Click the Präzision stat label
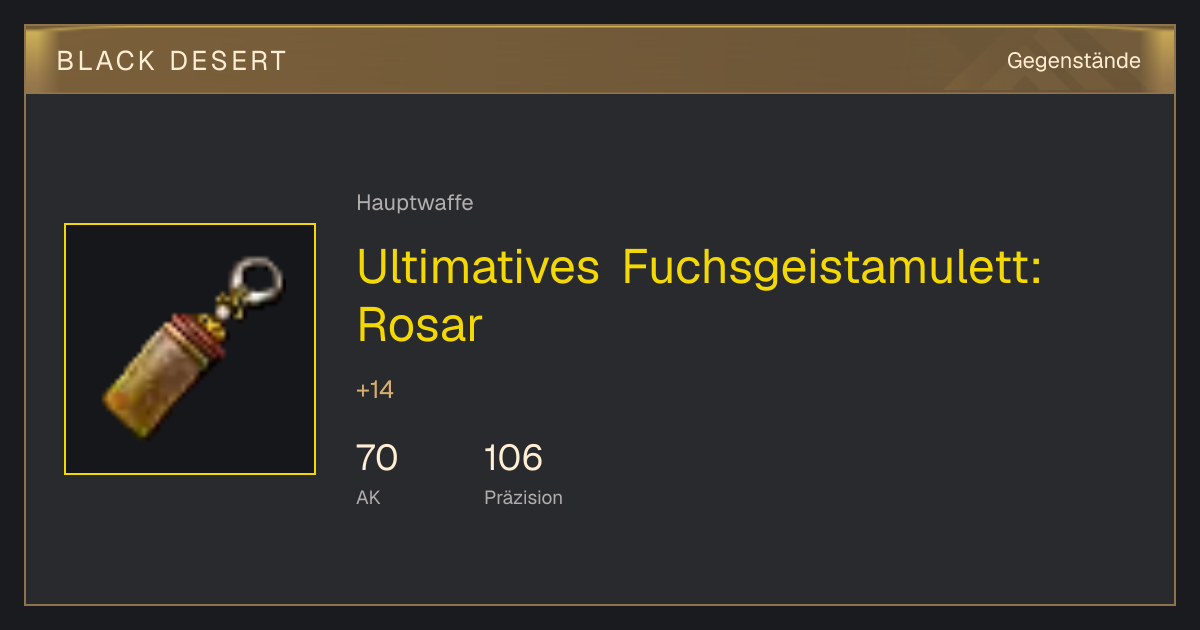Viewport: 1200px width, 630px height. click(523, 497)
